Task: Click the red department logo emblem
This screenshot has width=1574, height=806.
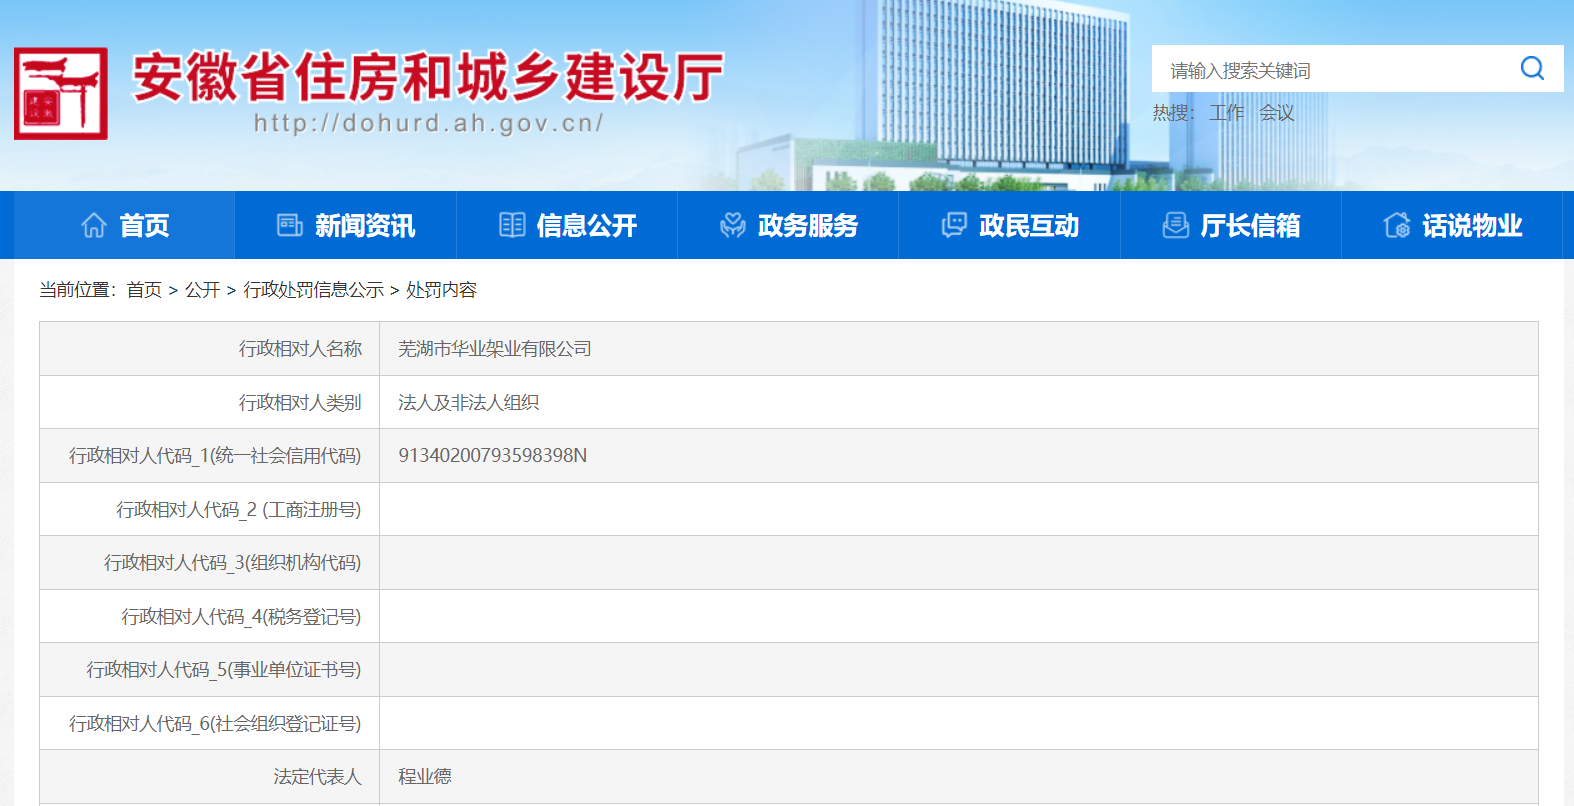Action: pyautogui.click(x=61, y=93)
